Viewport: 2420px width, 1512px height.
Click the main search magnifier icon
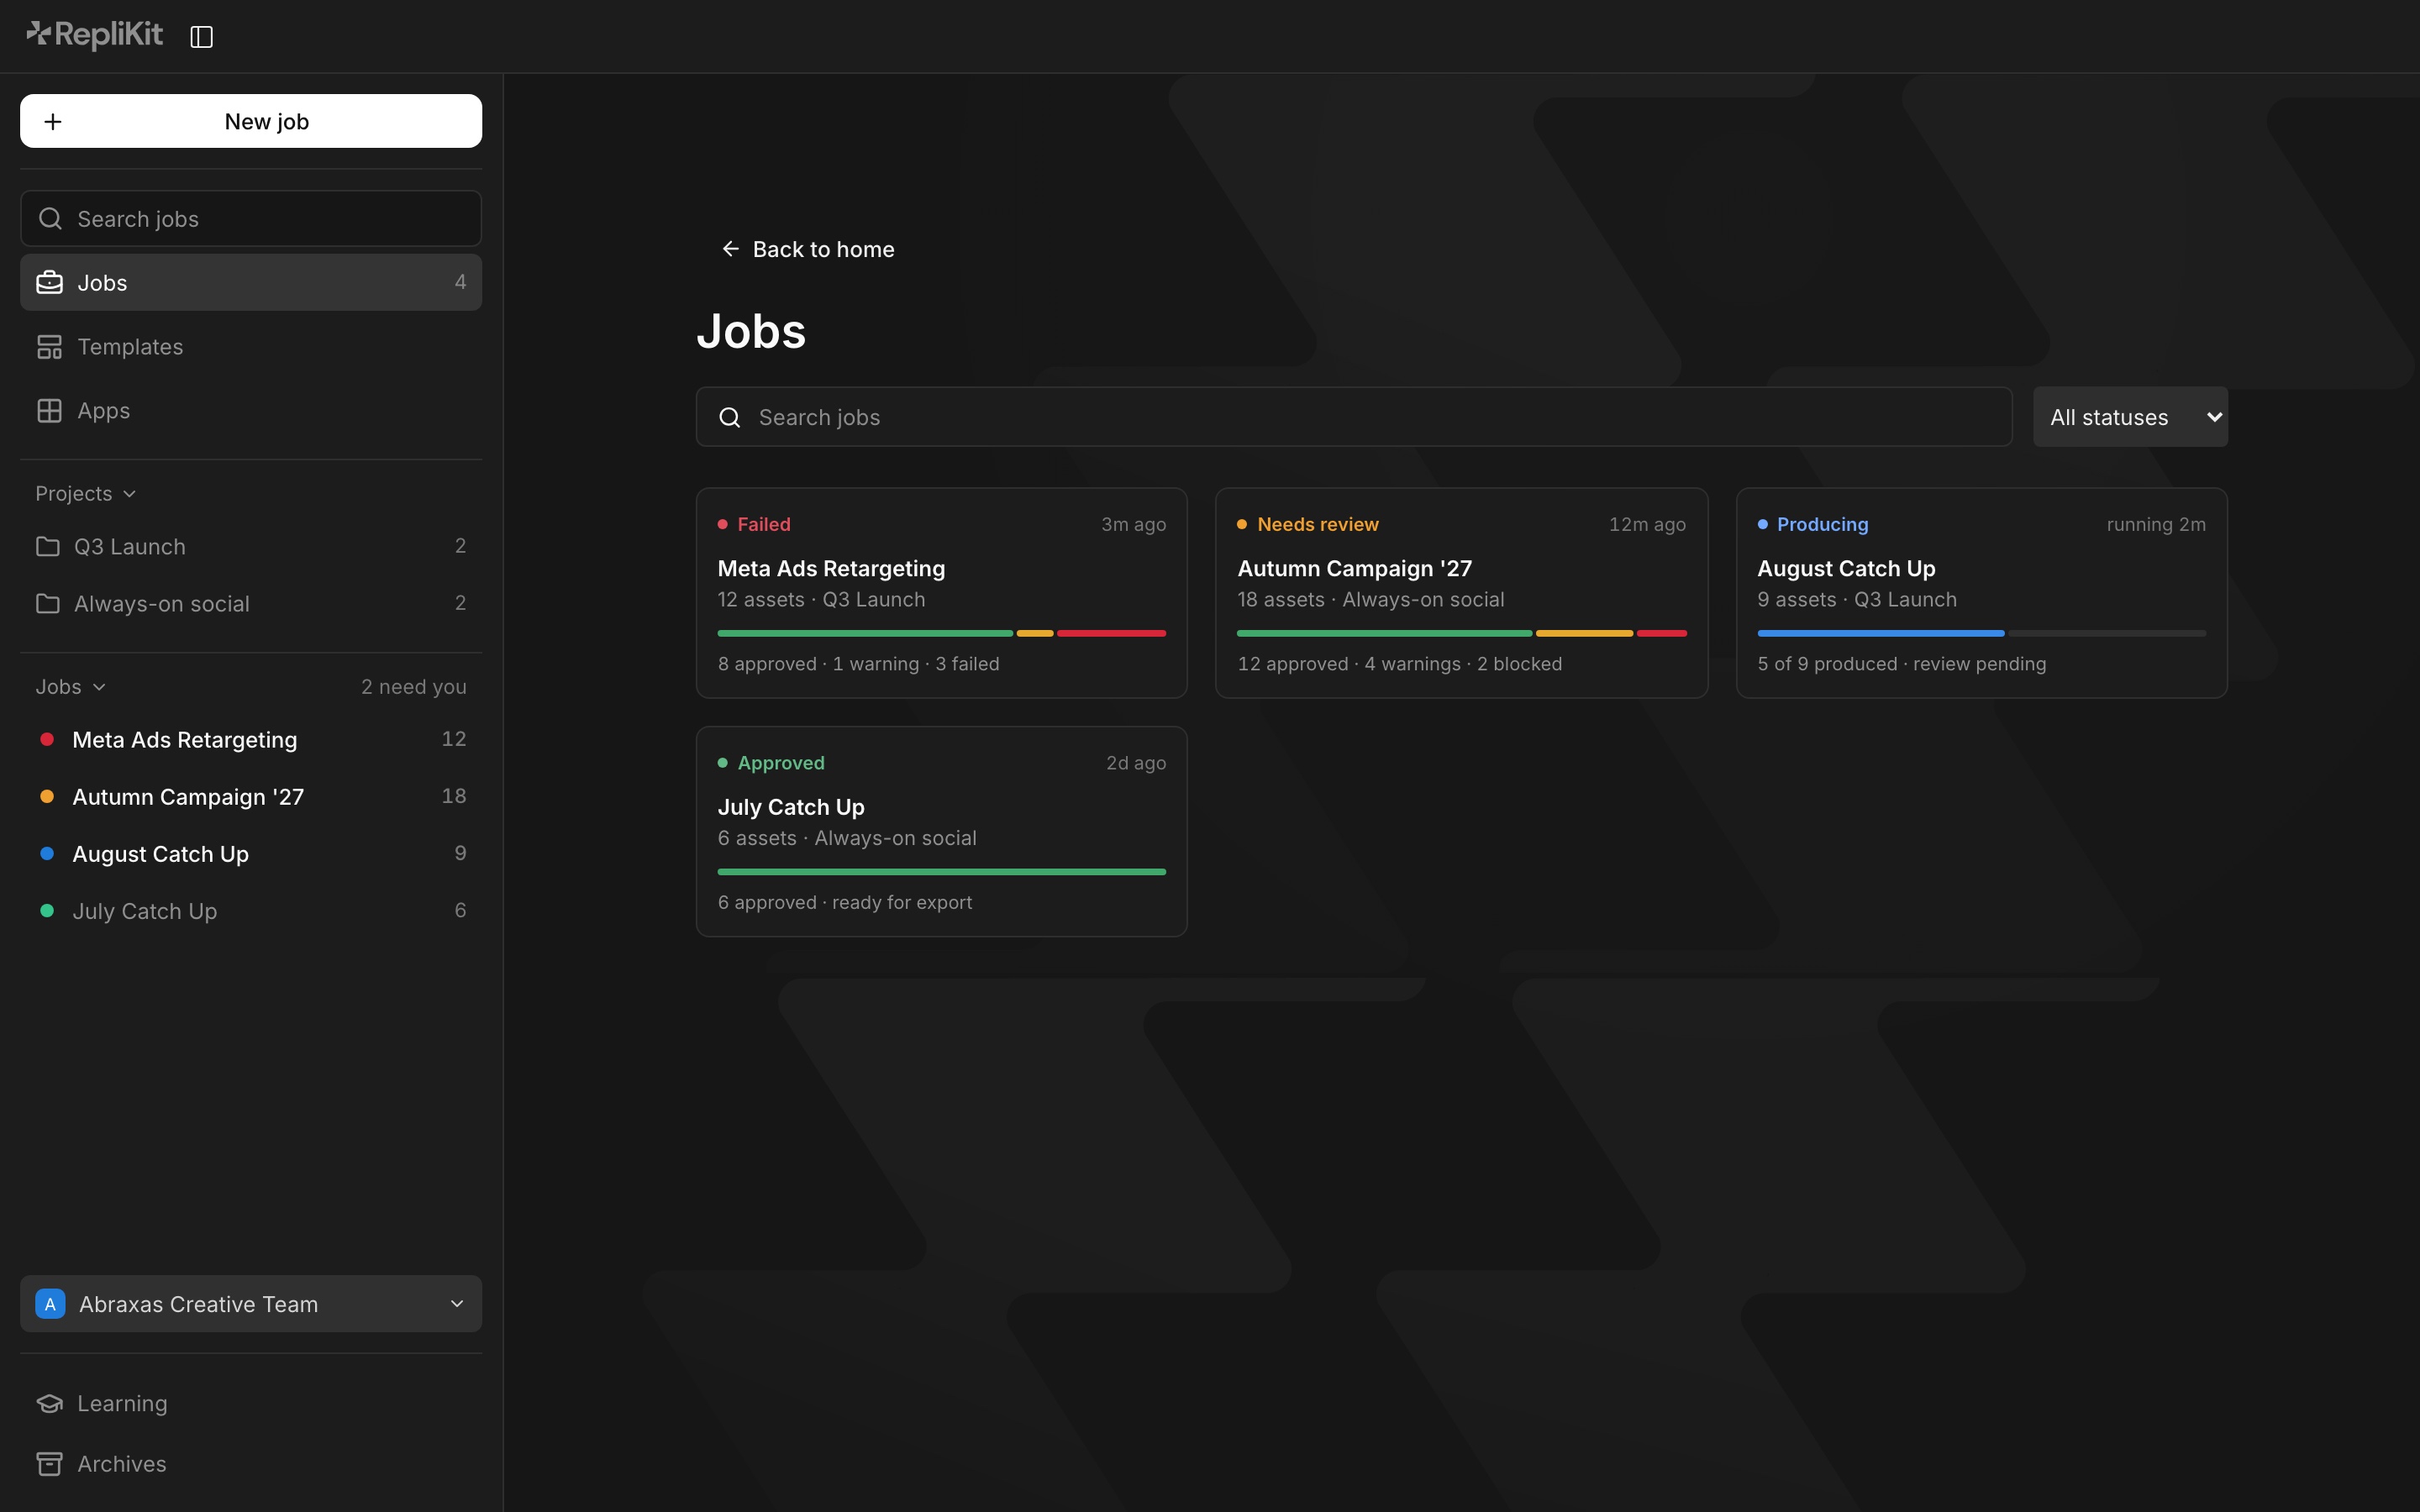(730, 417)
